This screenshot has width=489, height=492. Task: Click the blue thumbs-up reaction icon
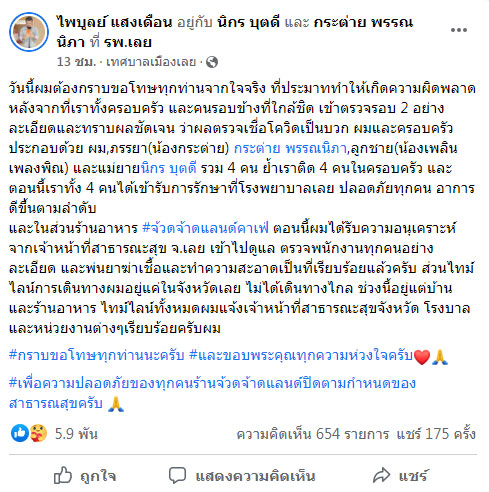pos(20,433)
